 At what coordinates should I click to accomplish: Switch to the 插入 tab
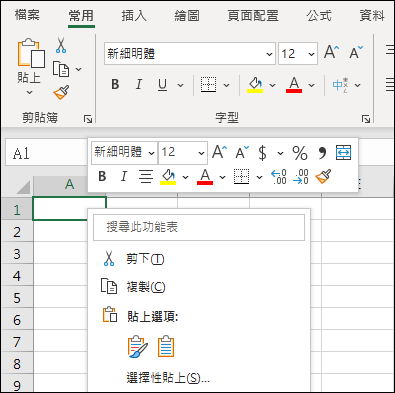pos(134,16)
